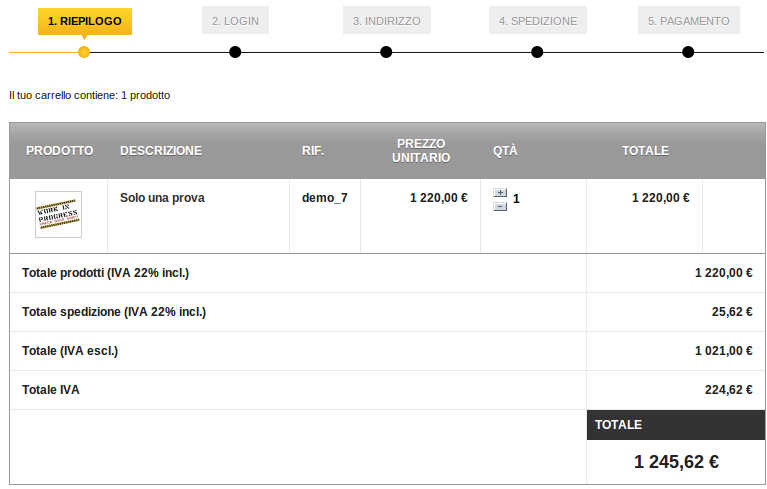Jump to the 5. Pagamento step

(688, 21)
